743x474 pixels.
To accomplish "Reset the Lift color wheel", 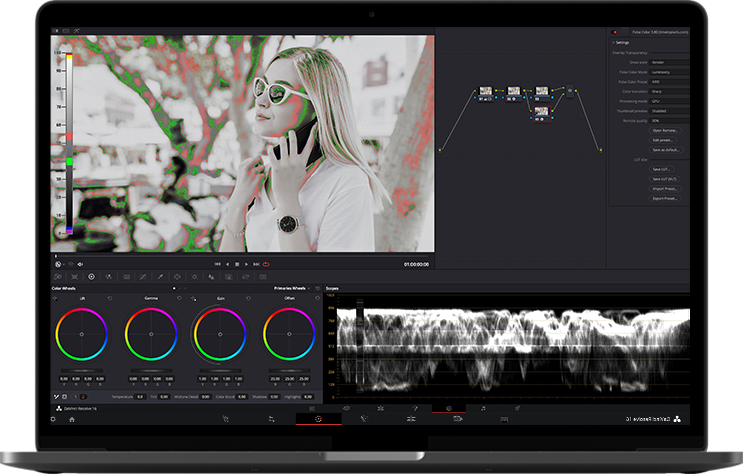I will pos(108,298).
